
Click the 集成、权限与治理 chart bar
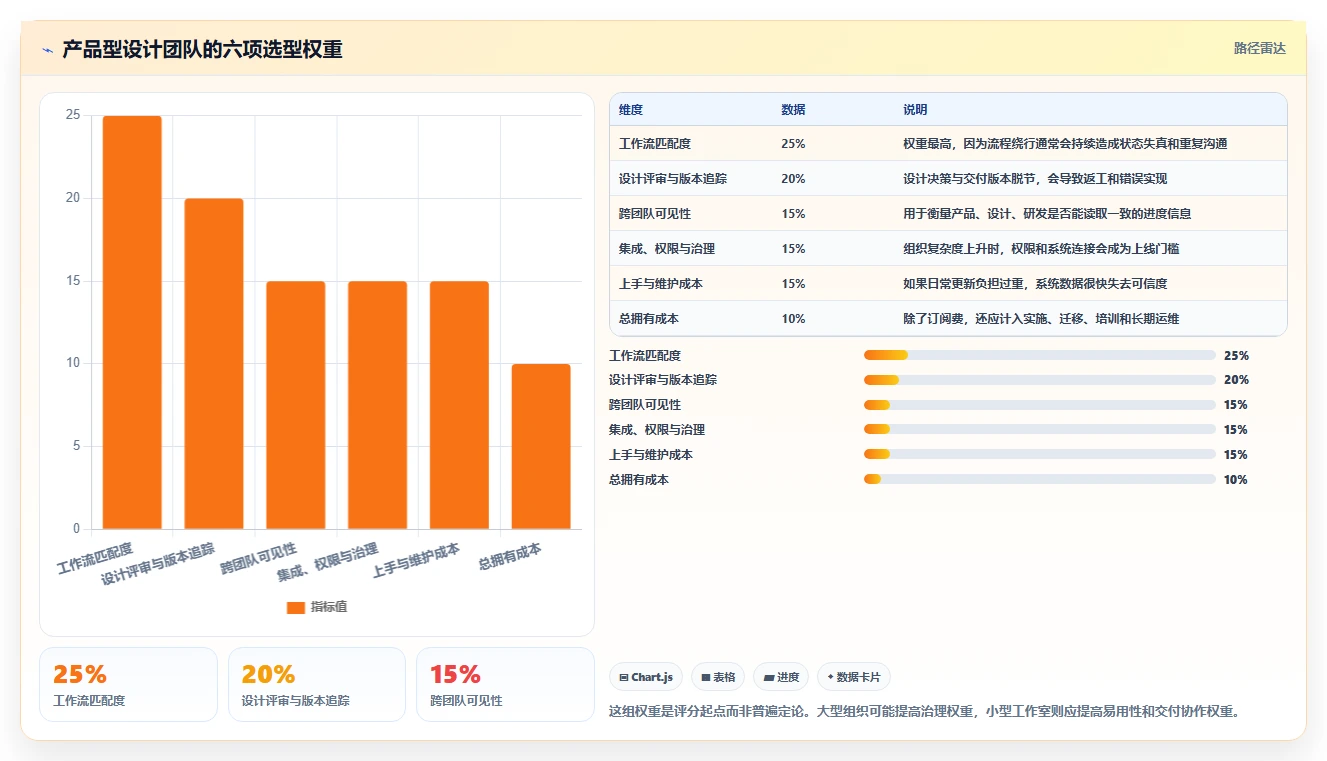coord(378,405)
